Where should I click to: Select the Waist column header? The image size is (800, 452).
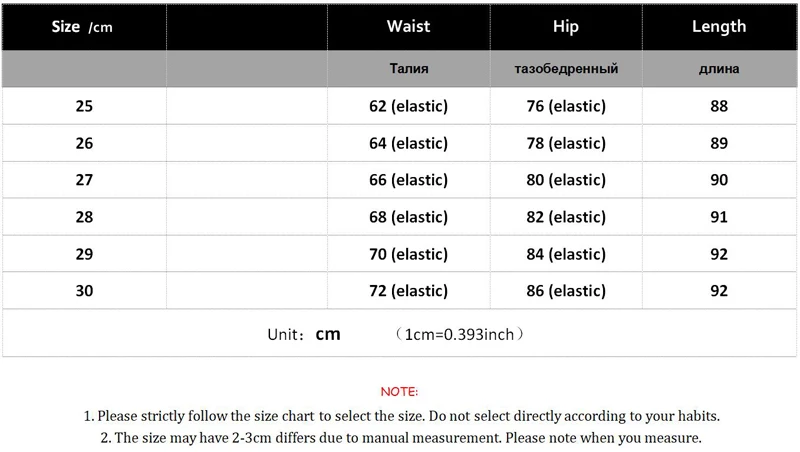point(409,27)
